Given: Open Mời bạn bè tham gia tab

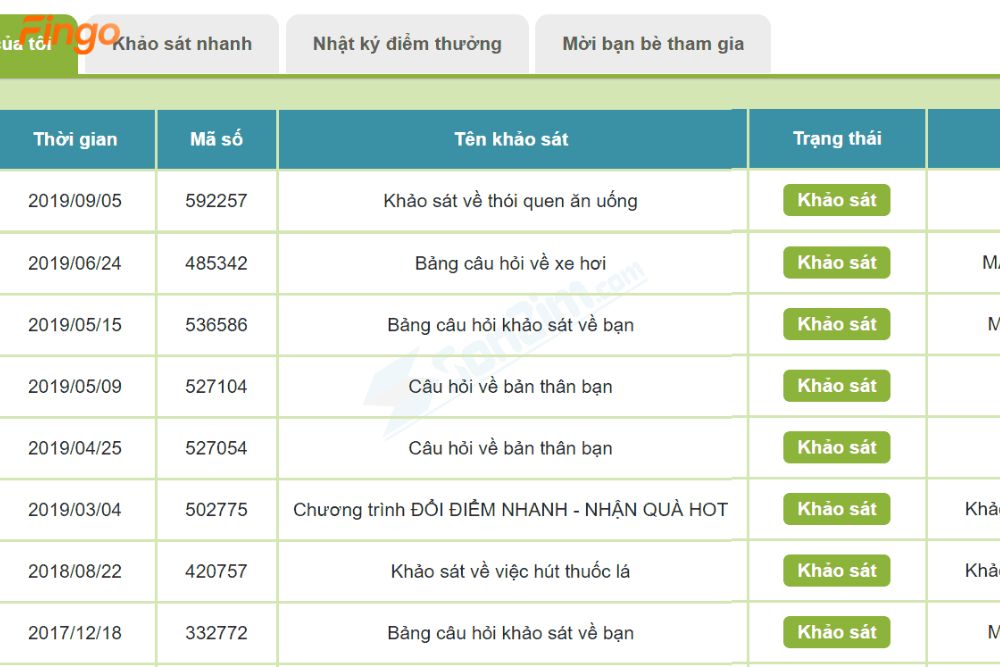Looking at the screenshot, I should click(x=653, y=43).
